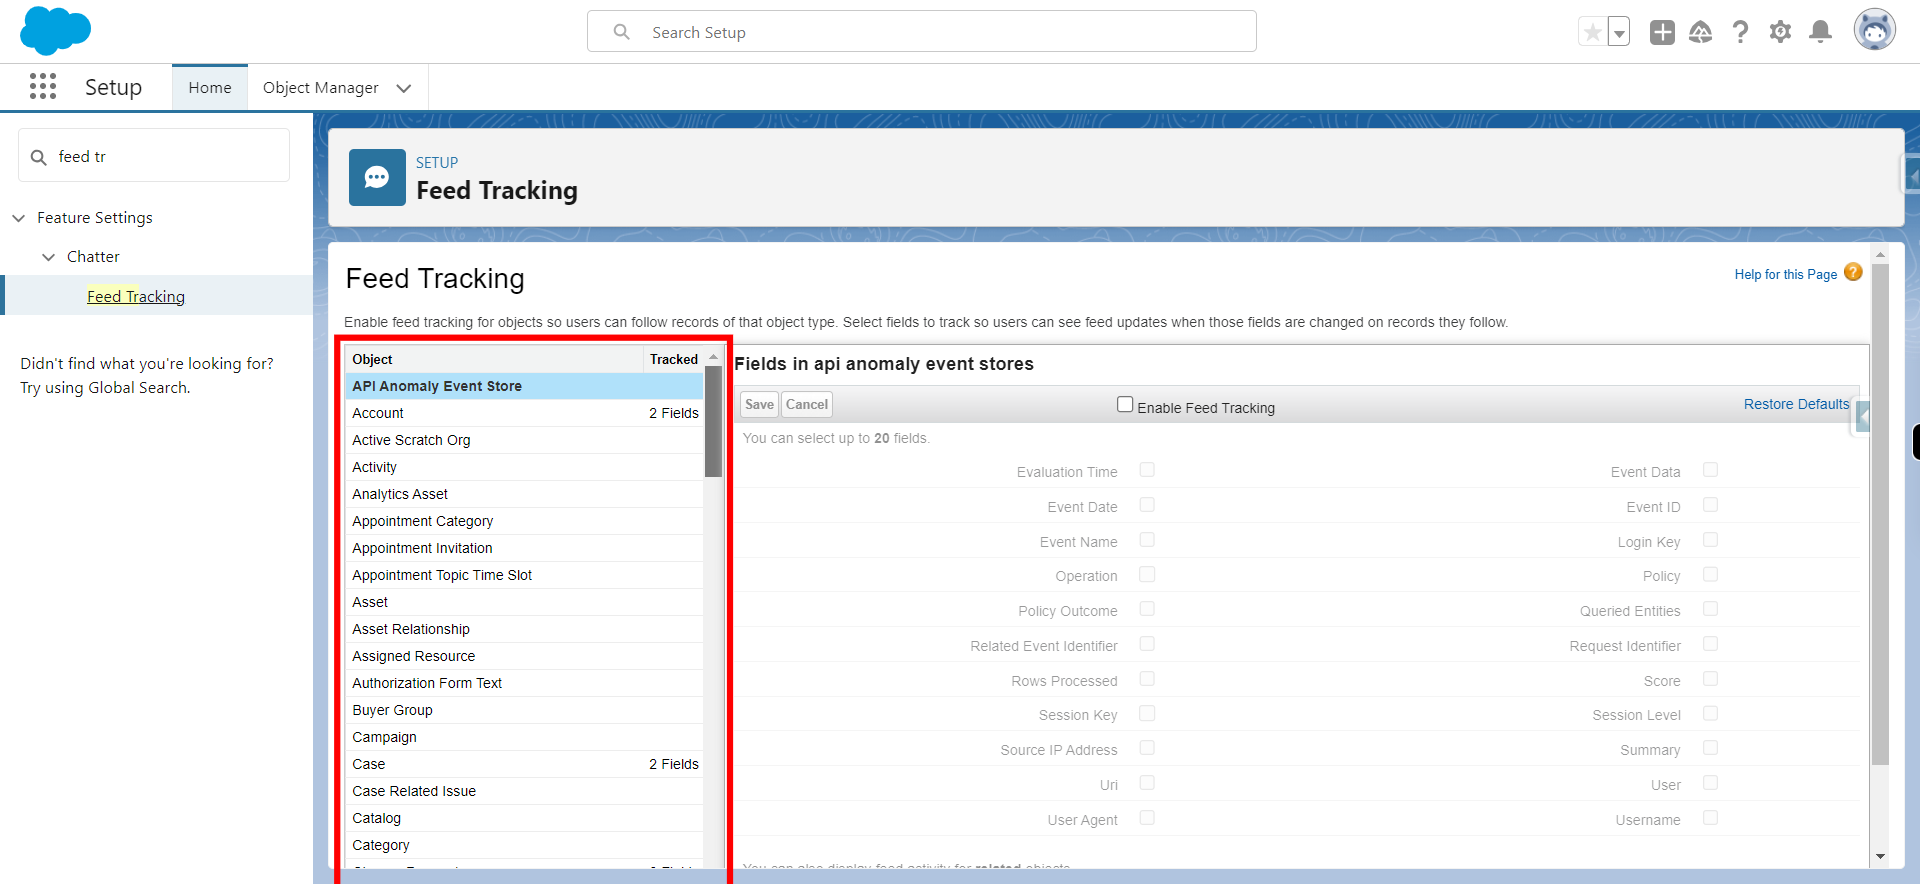The image size is (1920, 884).
Task: Click the Save button
Action: point(759,404)
